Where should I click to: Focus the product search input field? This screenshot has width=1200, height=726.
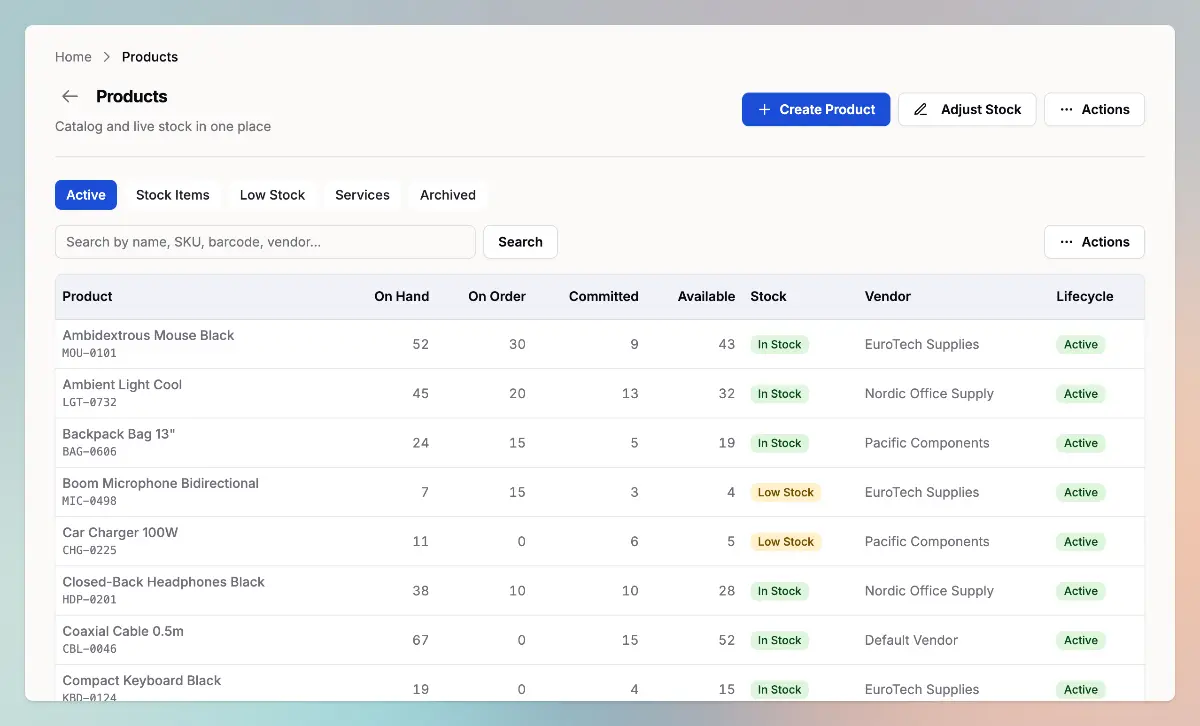pyautogui.click(x=265, y=242)
